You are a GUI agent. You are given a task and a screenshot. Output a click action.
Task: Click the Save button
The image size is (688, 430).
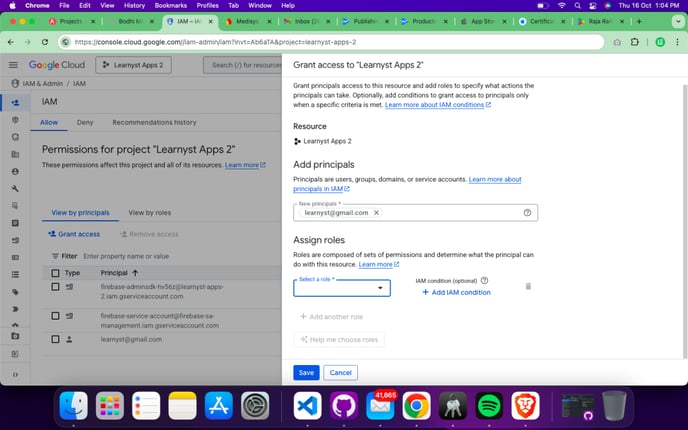point(306,372)
